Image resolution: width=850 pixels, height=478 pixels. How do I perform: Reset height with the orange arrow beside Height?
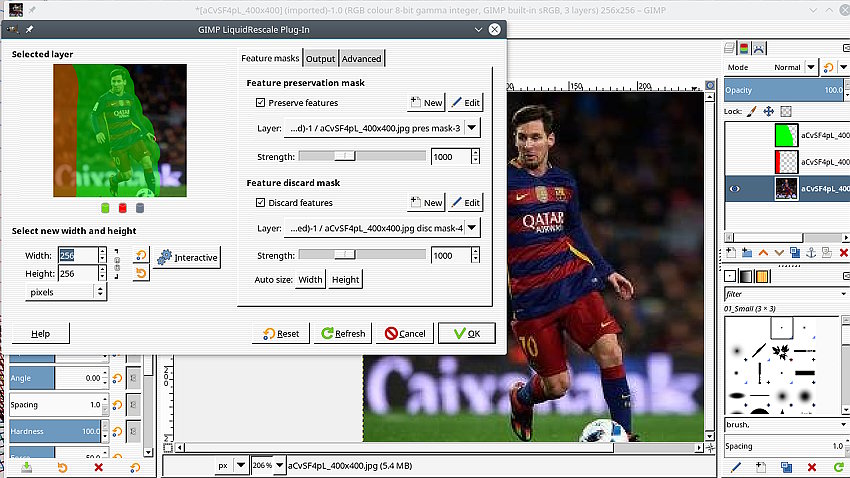point(141,273)
